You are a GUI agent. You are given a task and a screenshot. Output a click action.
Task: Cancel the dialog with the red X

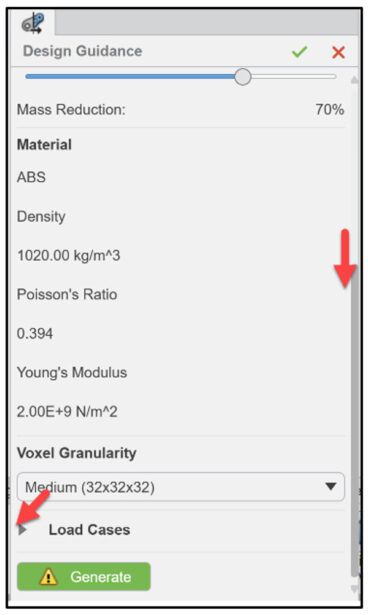coord(338,52)
